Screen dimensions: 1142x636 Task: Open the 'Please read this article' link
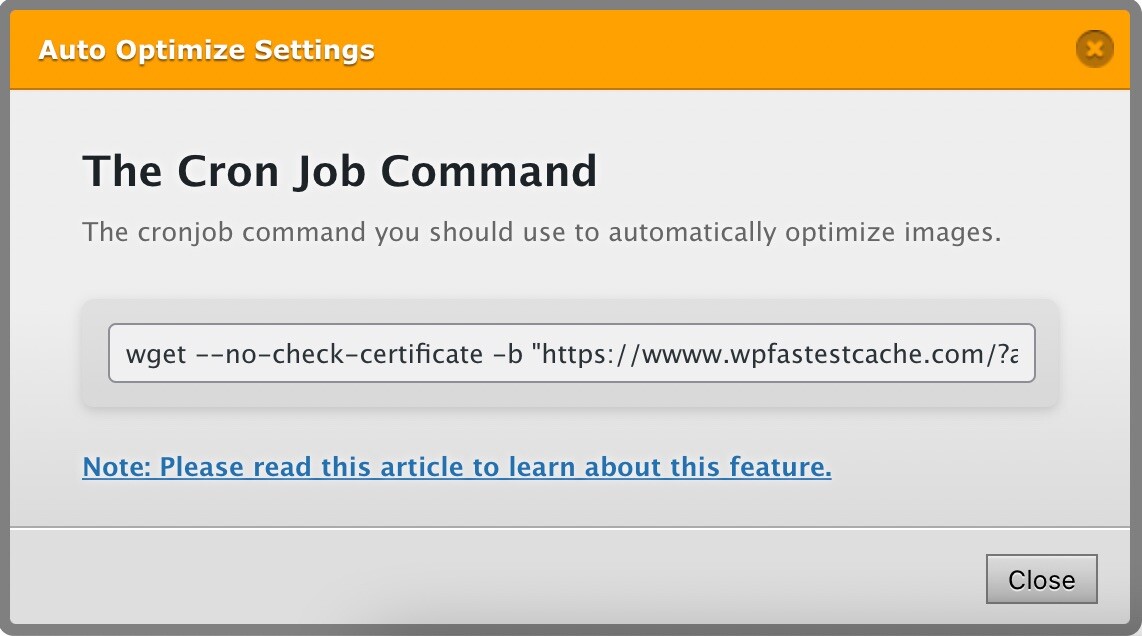[457, 467]
